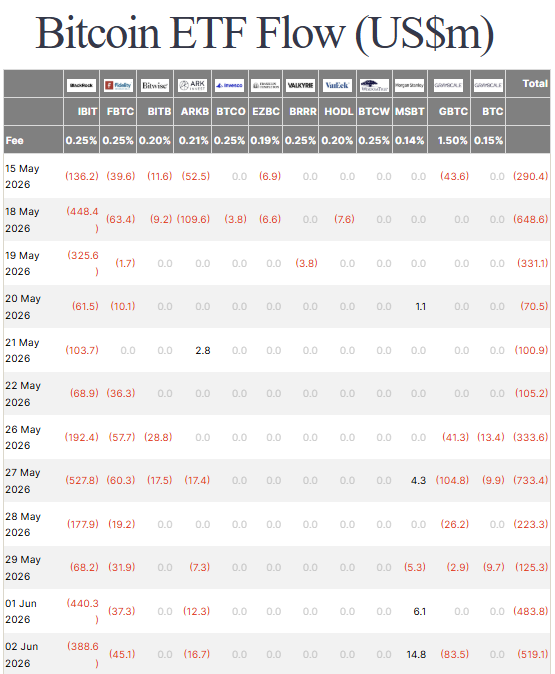
Task: Click the (109.6) ARKB value on 18 May
Action: point(193,219)
